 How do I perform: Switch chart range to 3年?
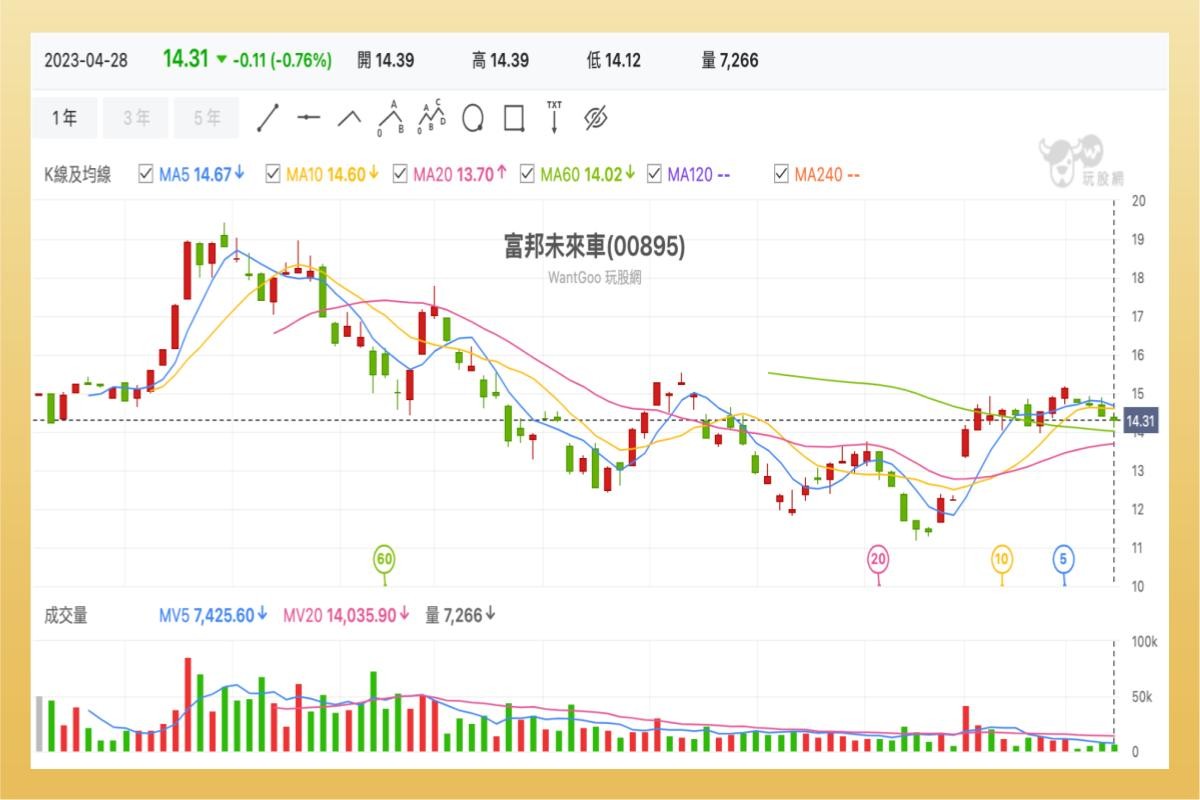click(x=137, y=118)
